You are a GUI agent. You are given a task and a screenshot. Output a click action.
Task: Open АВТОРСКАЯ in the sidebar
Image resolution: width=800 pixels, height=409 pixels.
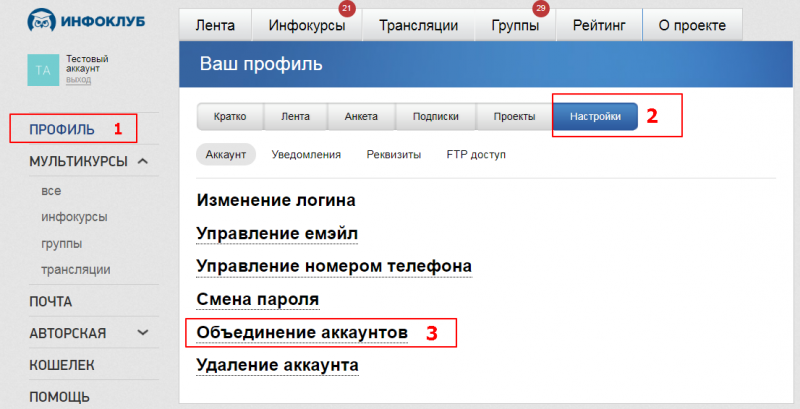pos(68,334)
